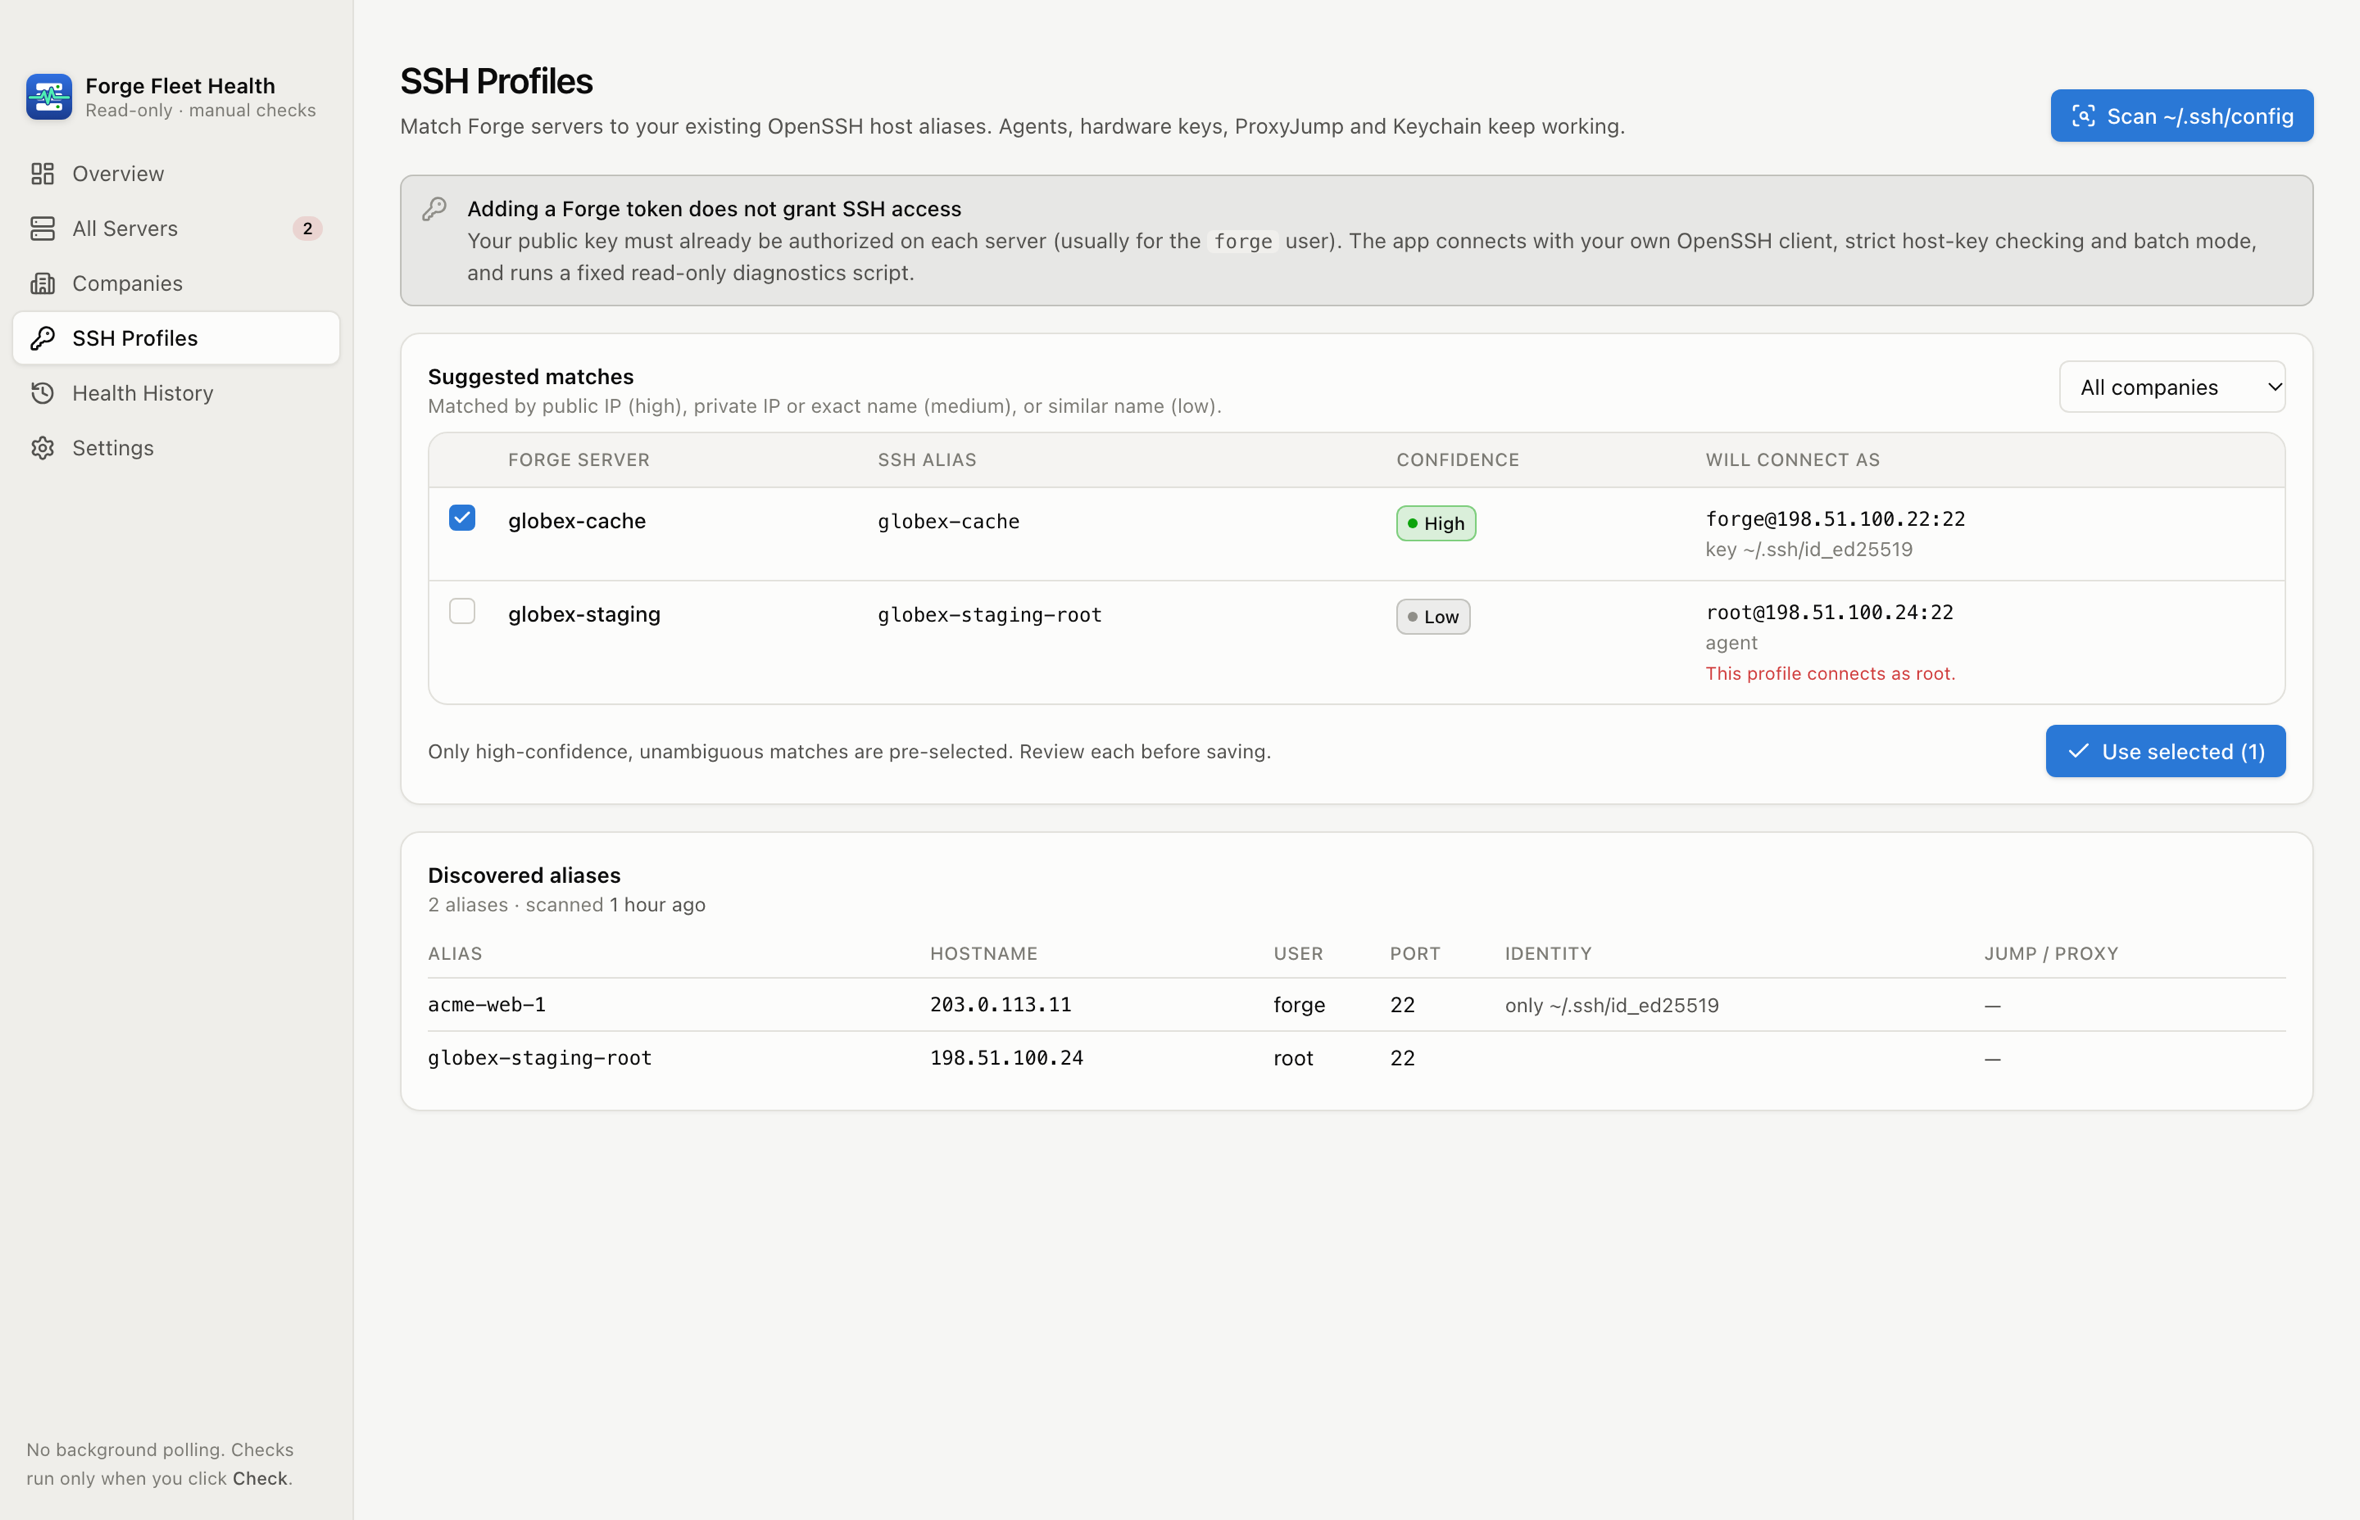
Task: Open the All companies dropdown
Action: (2172, 387)
